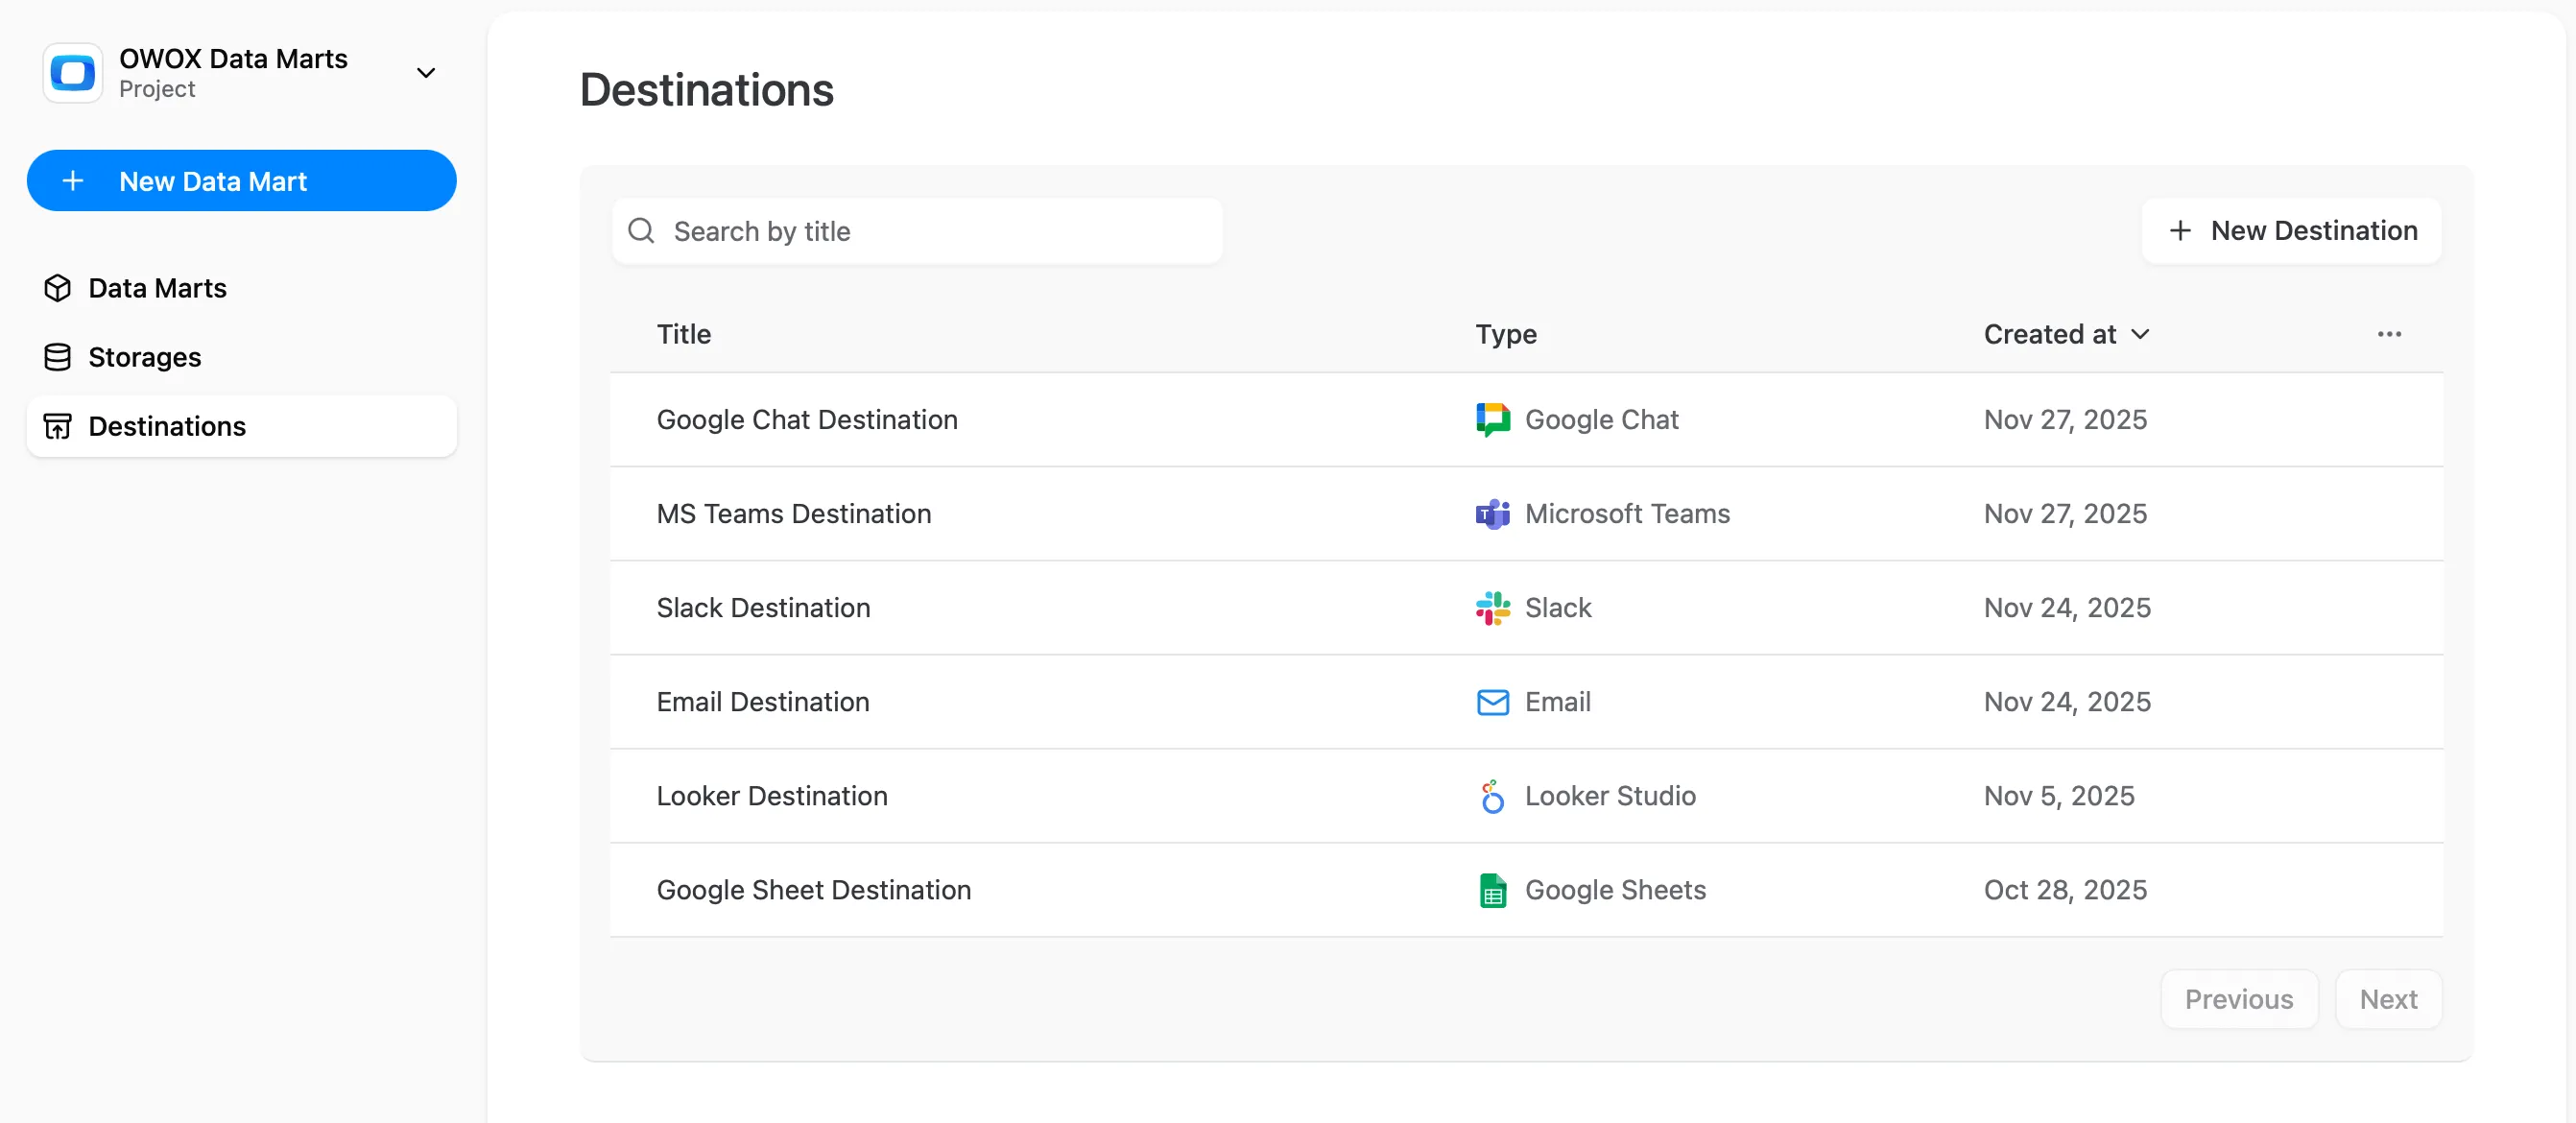Click the Looker Studio icon

point(1492,796)
